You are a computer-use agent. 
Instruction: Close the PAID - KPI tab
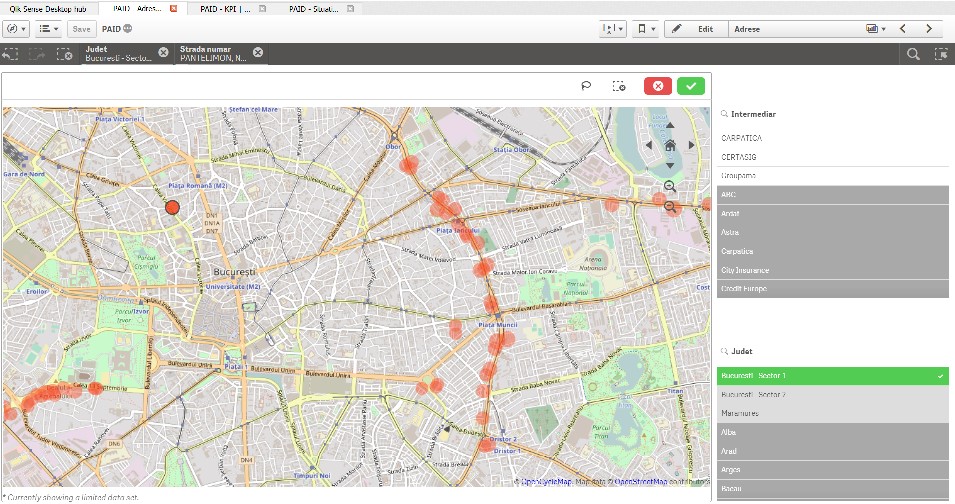coord(263,9)
